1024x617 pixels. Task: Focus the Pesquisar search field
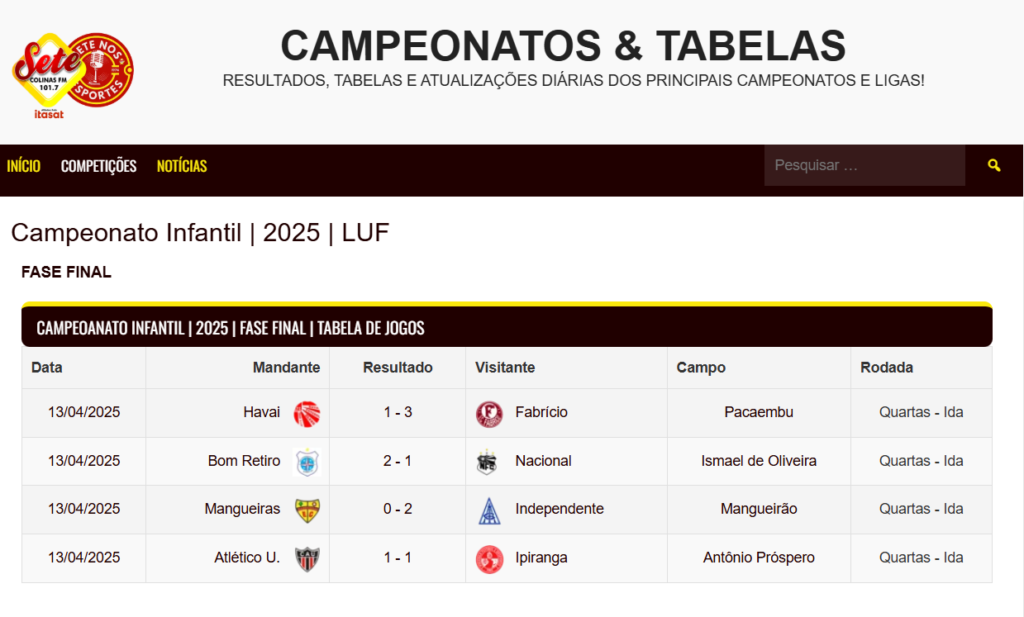(865, 165)
